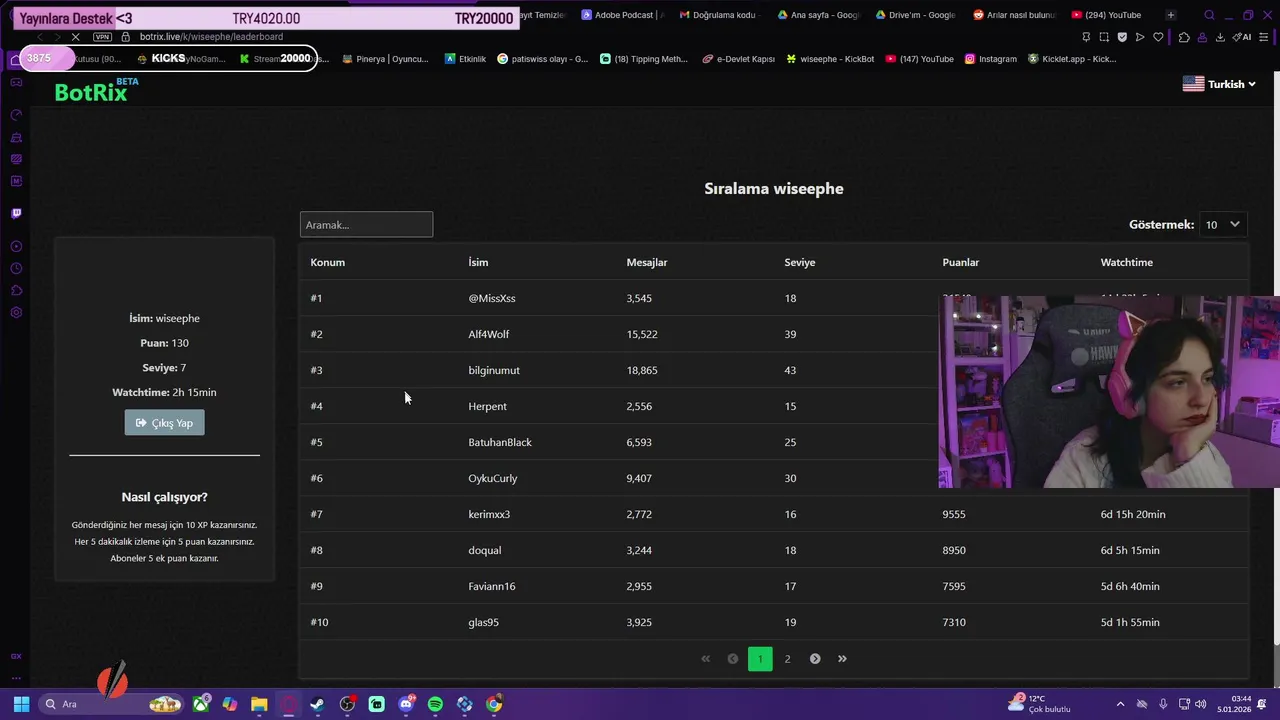Open File Explorer from the taskbar
The width and height of the screenshot is (1280, 720).
(x=259, y=704)
